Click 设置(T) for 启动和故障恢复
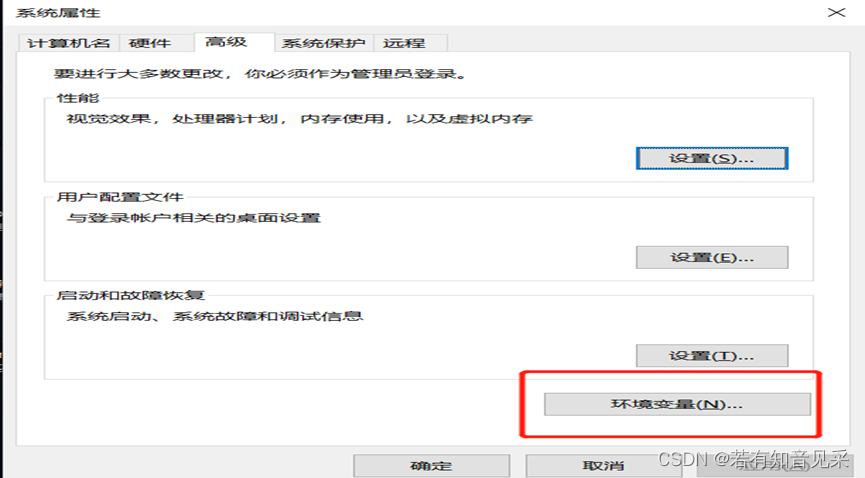865x478 pixels. click(x=712, y=356)
